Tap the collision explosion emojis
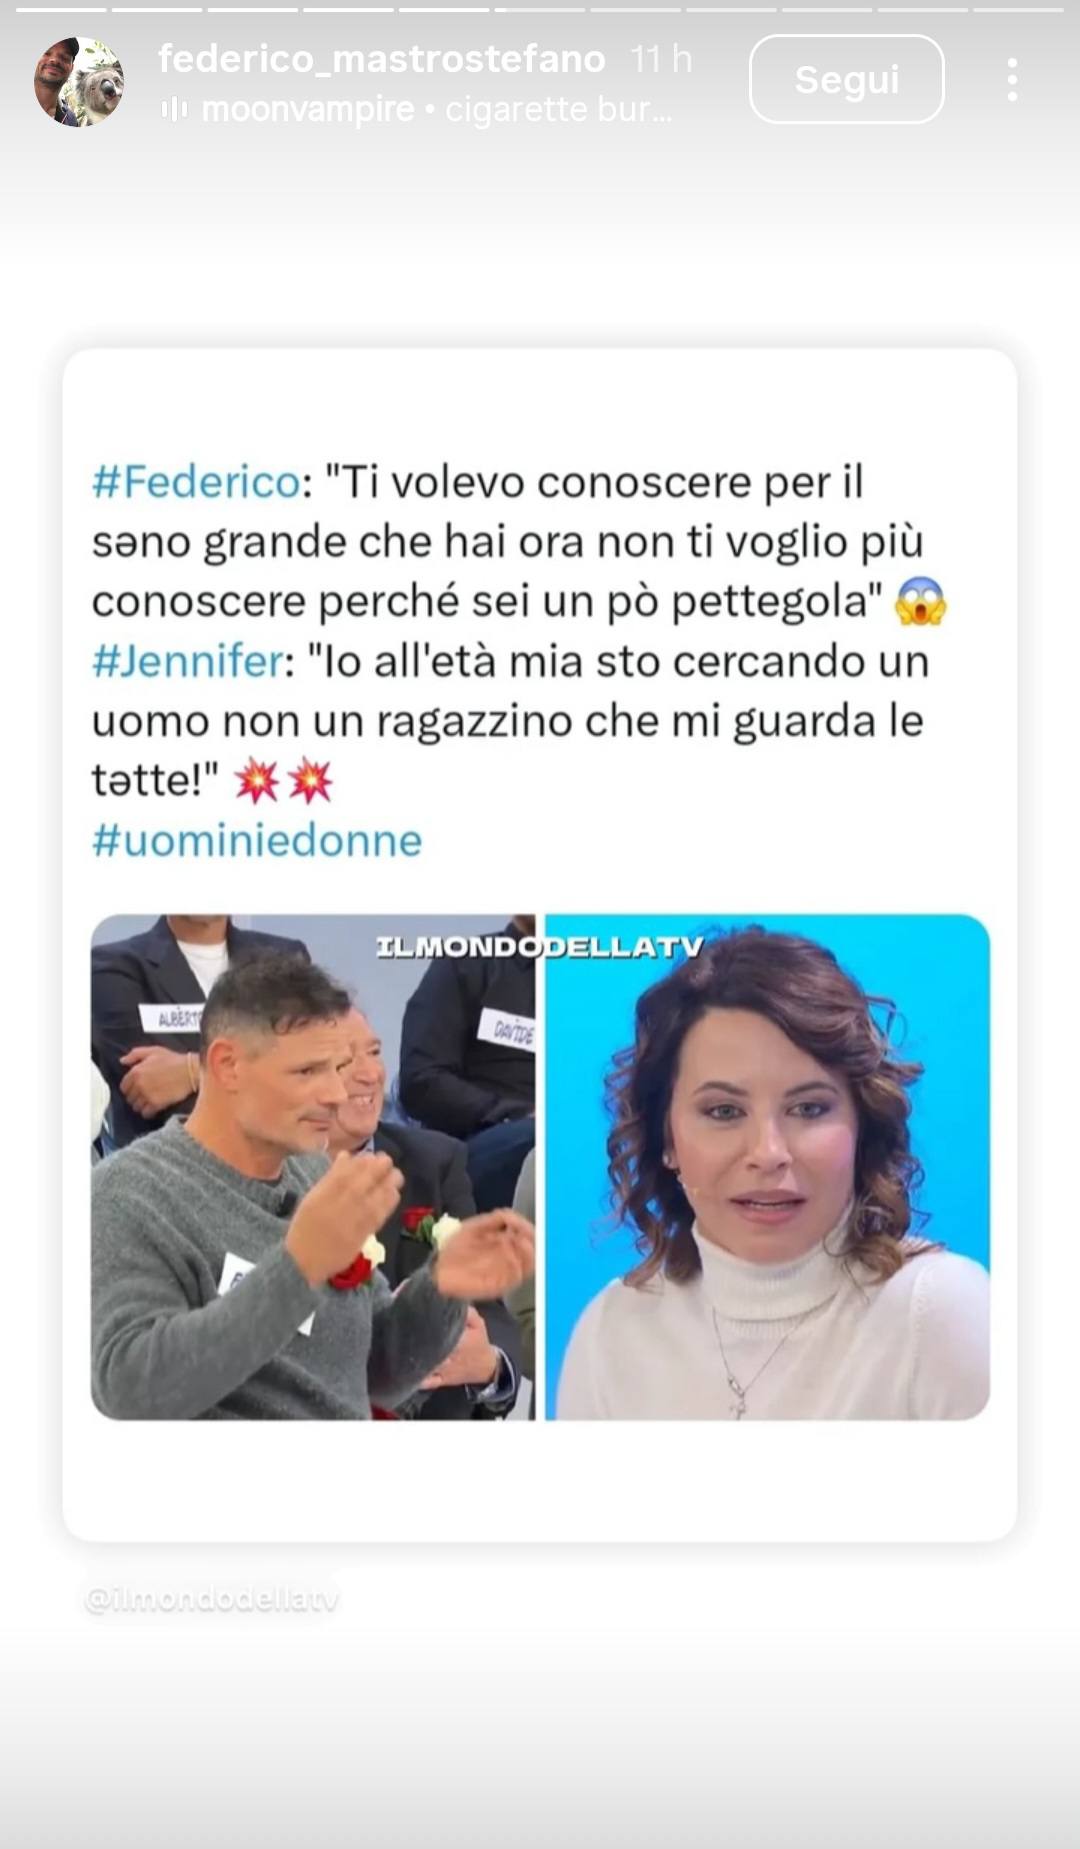Screen dimensions: 1080x1849 coord(283,780)
